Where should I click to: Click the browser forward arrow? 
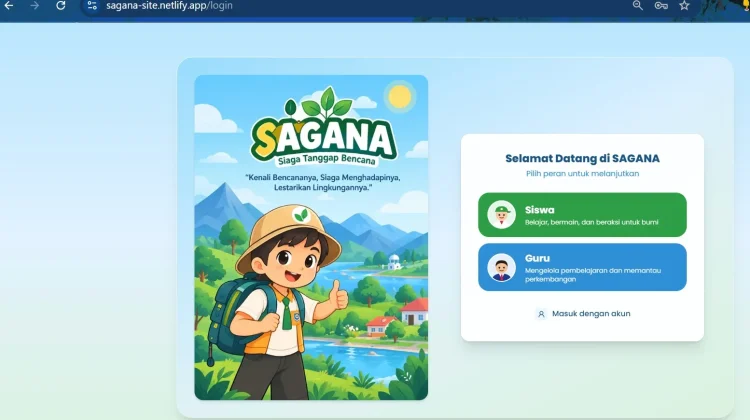click(34, 6)
